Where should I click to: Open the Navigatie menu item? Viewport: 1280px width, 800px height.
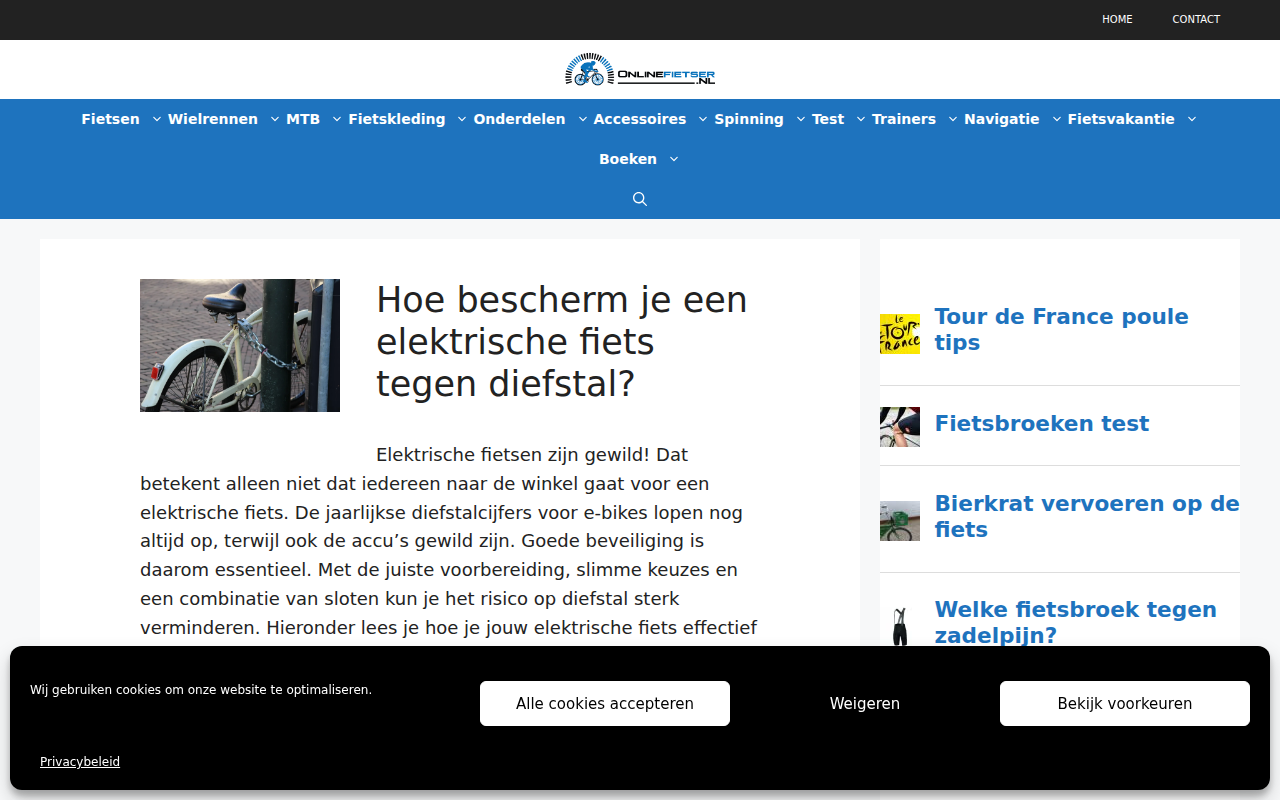pyautogui.click(x=1002, y=119)
